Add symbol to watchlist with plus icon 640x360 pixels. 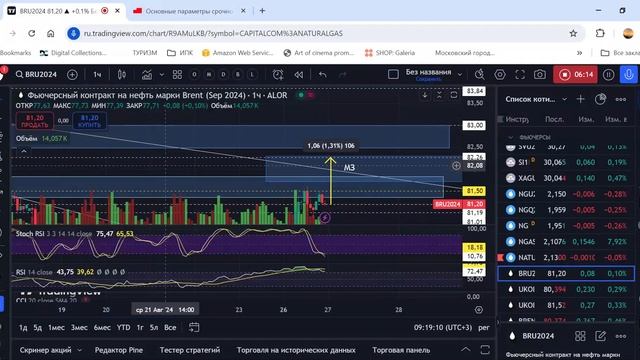pyautogui.click(x=580, y=99)
